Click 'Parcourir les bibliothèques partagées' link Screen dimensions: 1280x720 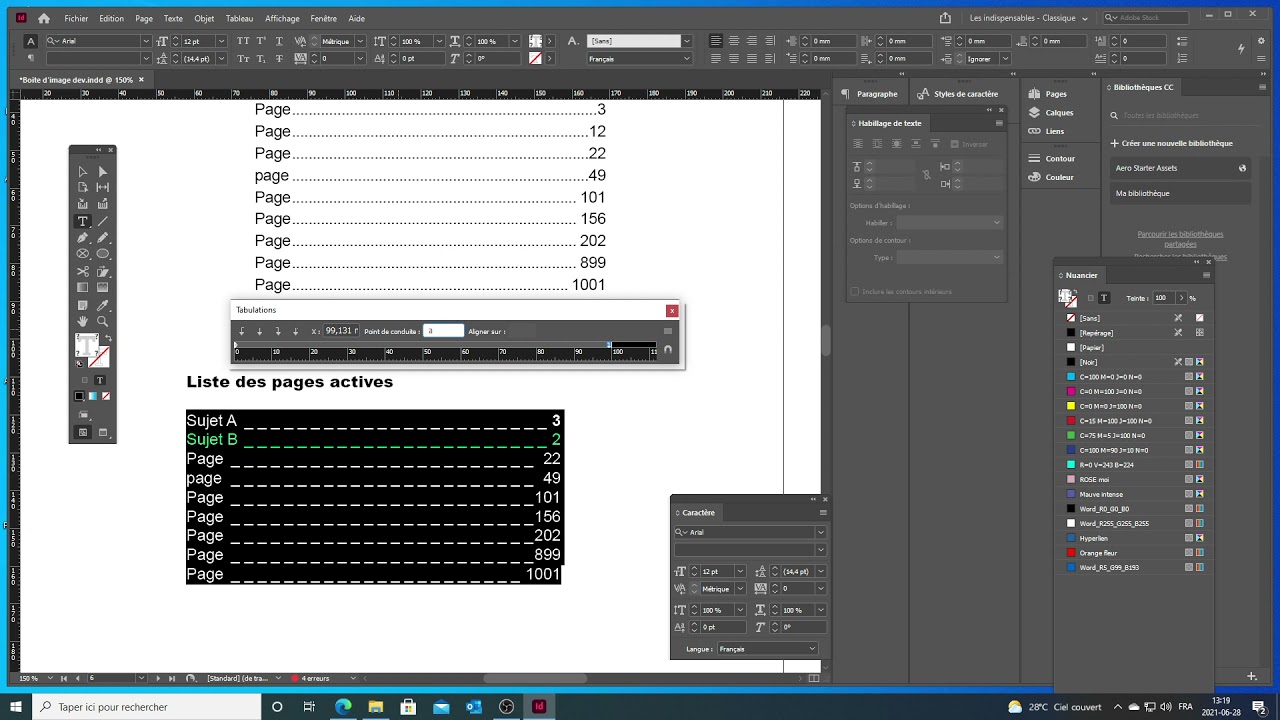pyautogui.click(x=1180, y=239)
